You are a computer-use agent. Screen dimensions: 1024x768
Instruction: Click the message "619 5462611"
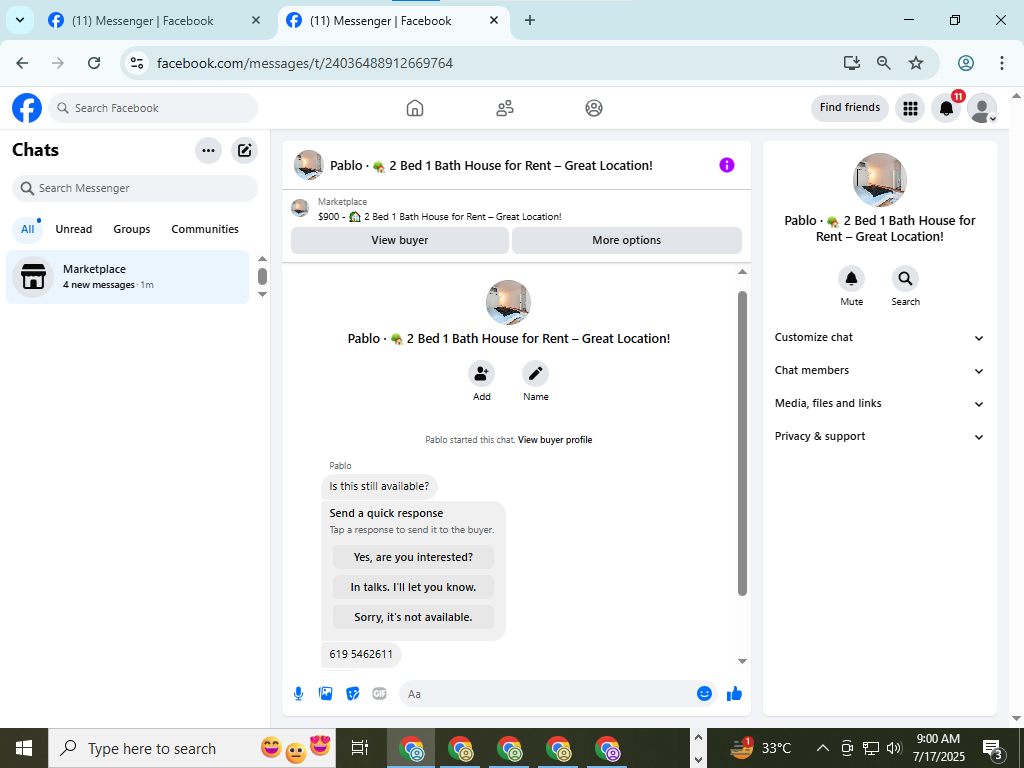tap(361, 654)
